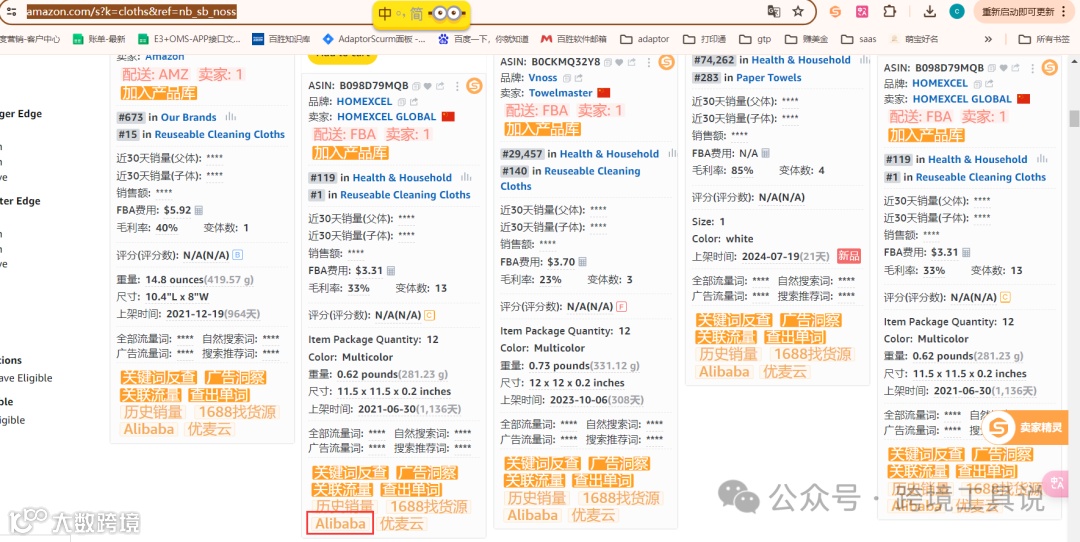Screen dimensions: 1080x542
Task: Click 关键词反查 on the Paper Towels card
Action: [x=734, y=320]
